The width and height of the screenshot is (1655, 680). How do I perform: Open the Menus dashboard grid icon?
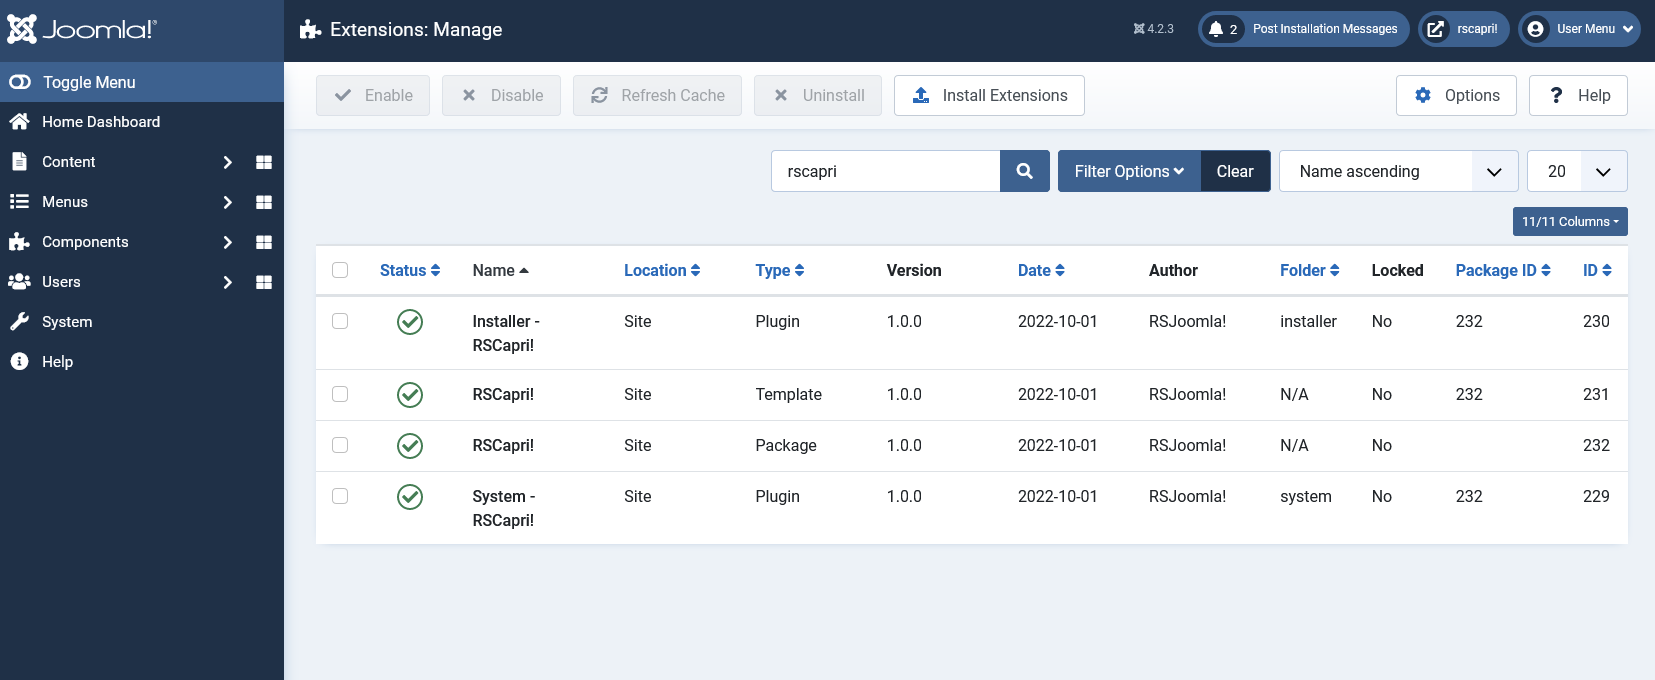264,202
